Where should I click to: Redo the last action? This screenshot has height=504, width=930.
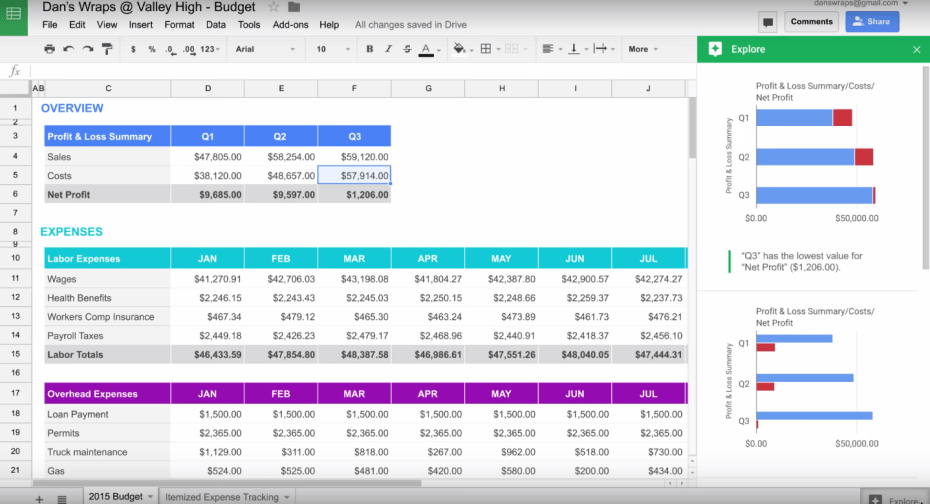tap(88, 49)
